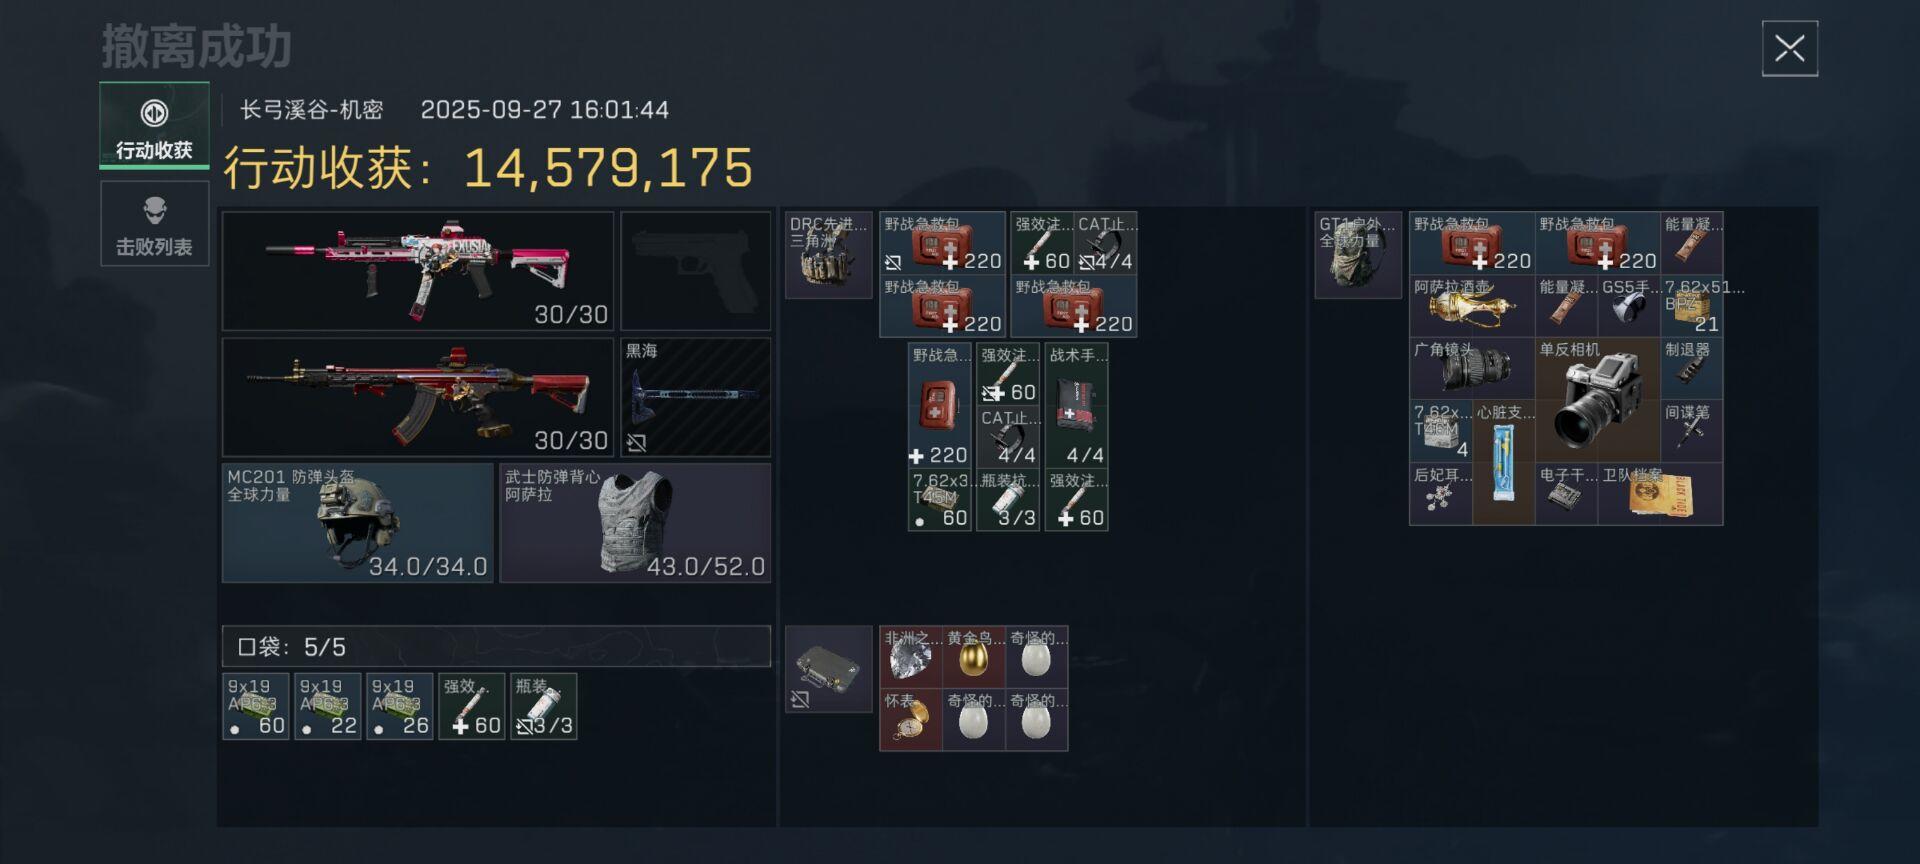The height and width of the screenshot is (864, 1920).
Task: Click the 口袋 5/5 pocket header
Action: pyautogui.click(x=496, y=646)
